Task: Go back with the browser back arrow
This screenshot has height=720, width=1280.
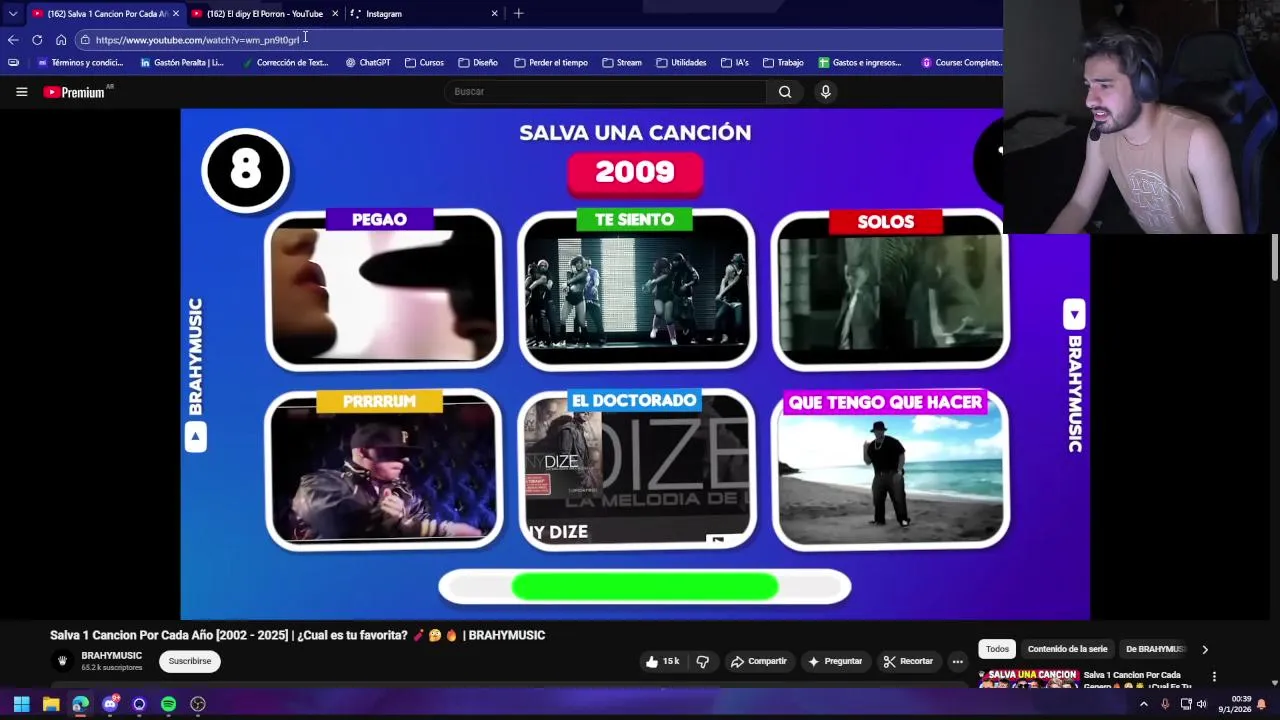Action: click(x=13, y=40)
